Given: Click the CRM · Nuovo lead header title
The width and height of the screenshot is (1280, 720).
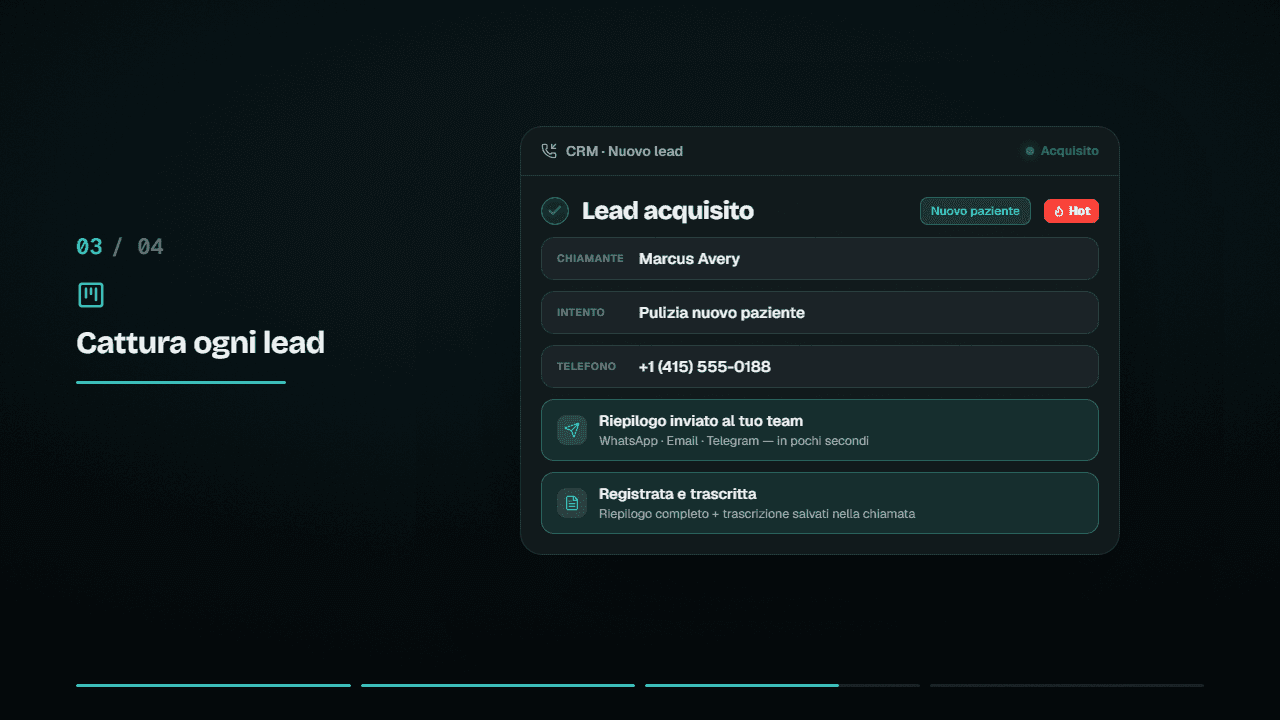Looking at the screenshot, I should click(624, 151).
